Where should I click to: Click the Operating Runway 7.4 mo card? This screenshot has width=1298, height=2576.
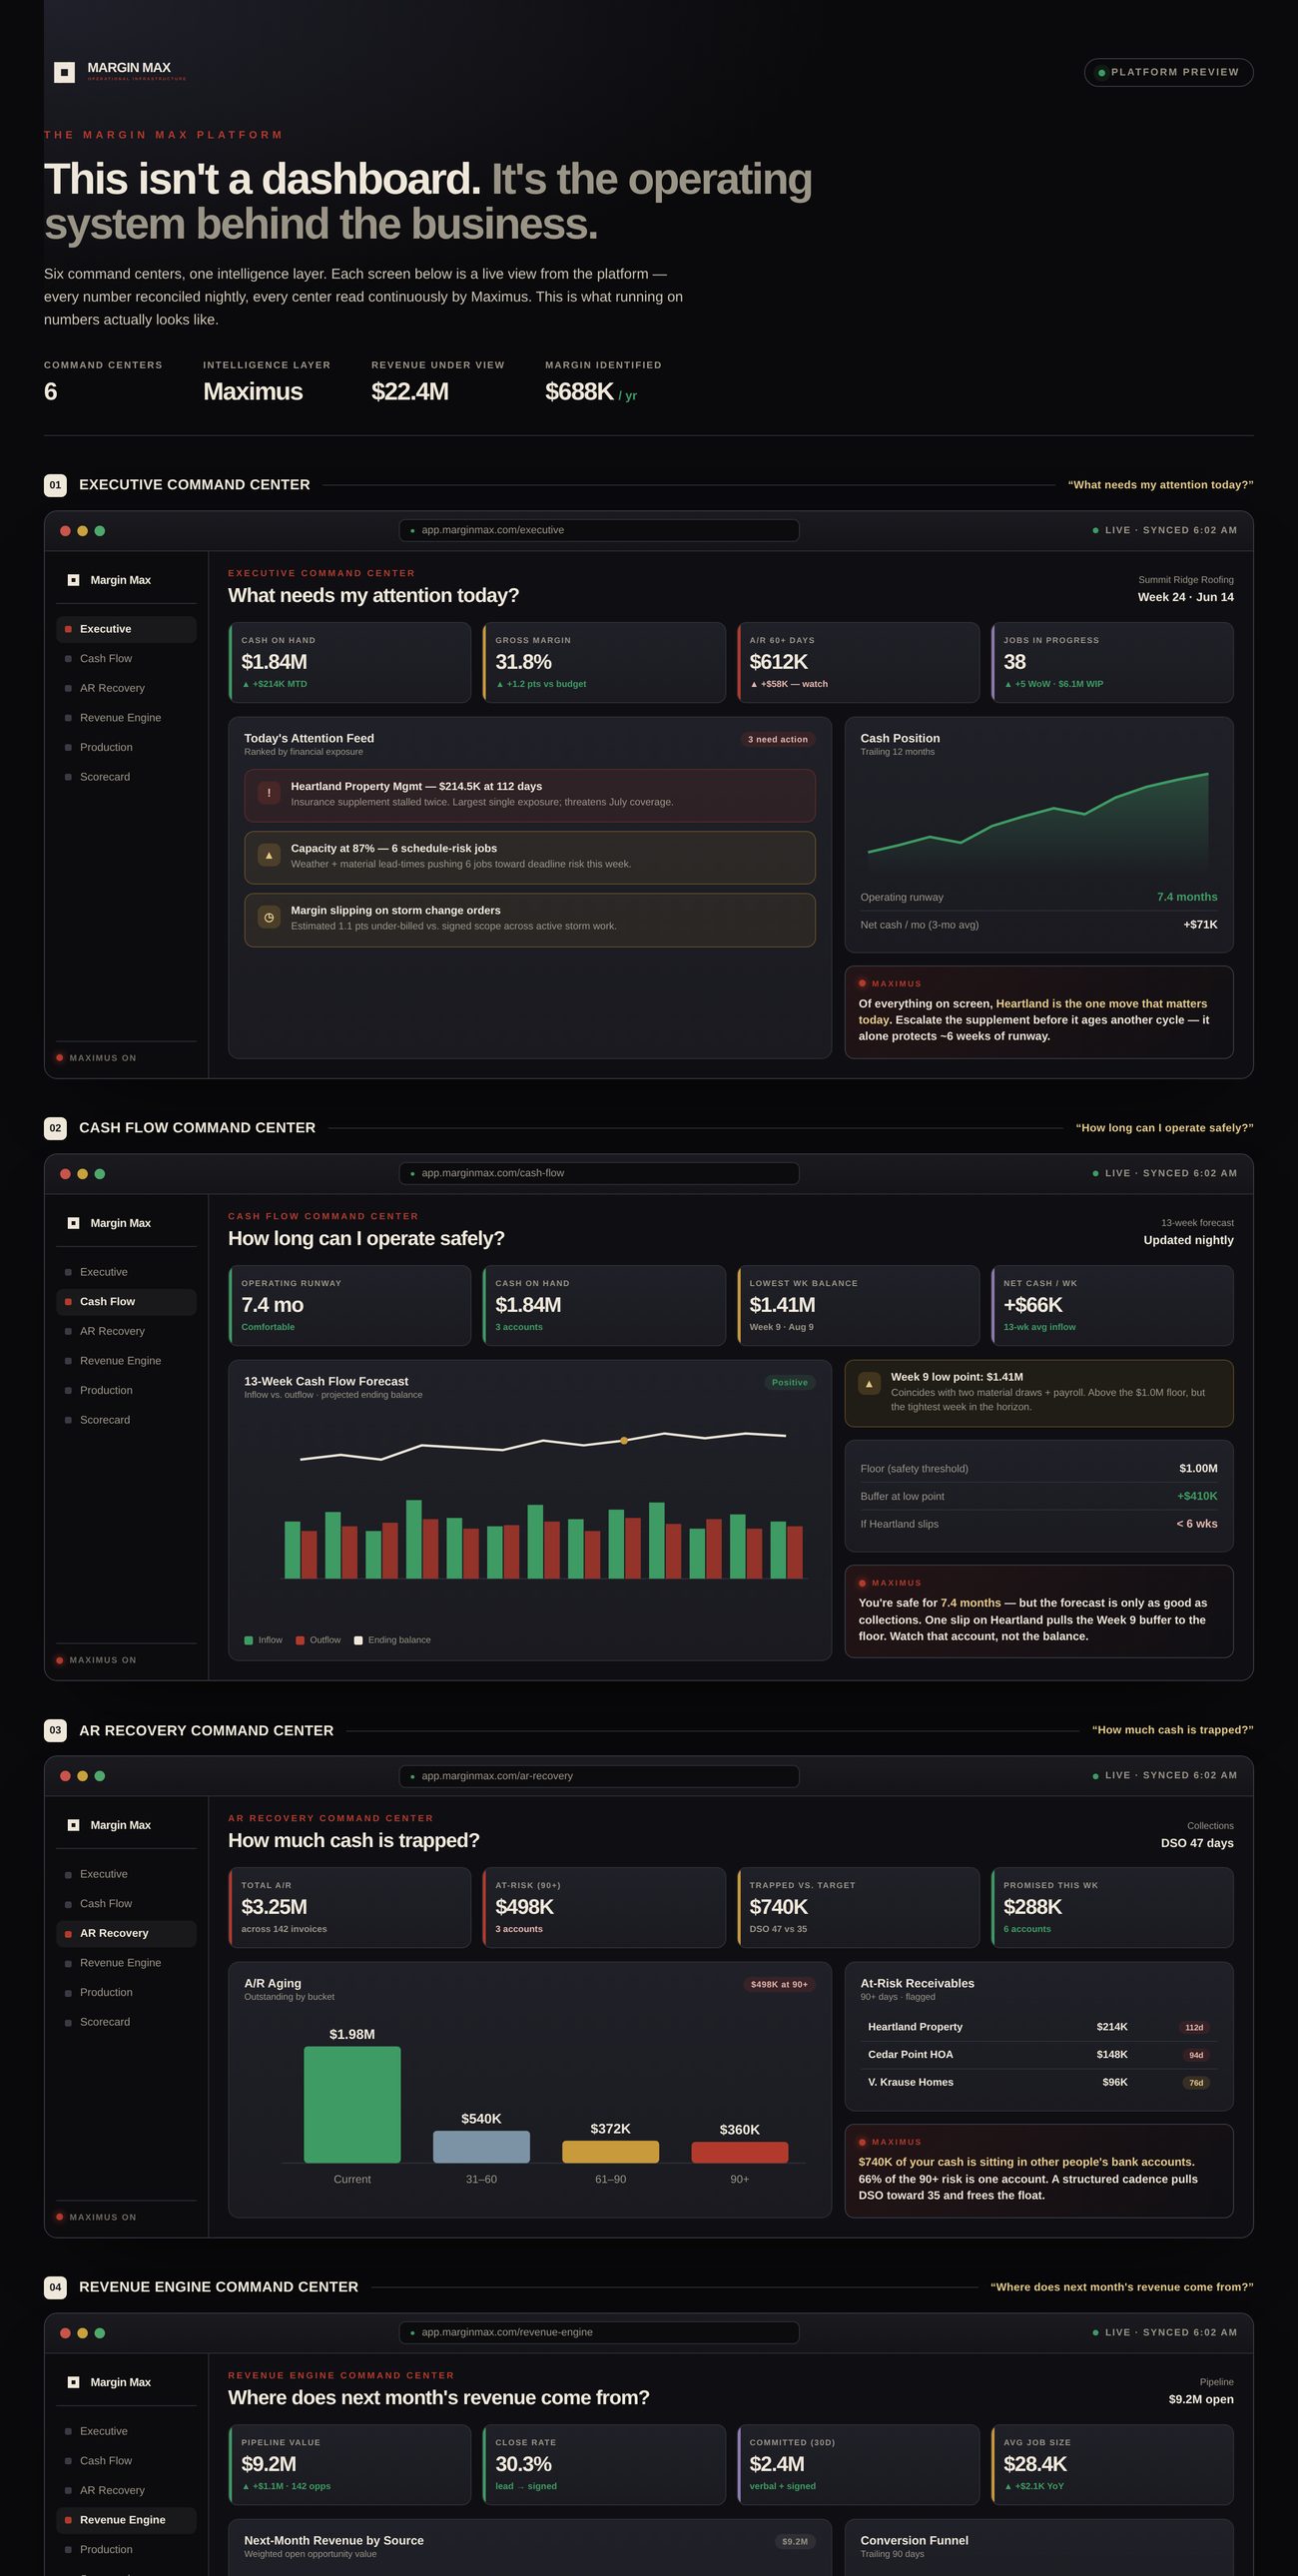click(x=350, y=1306)
